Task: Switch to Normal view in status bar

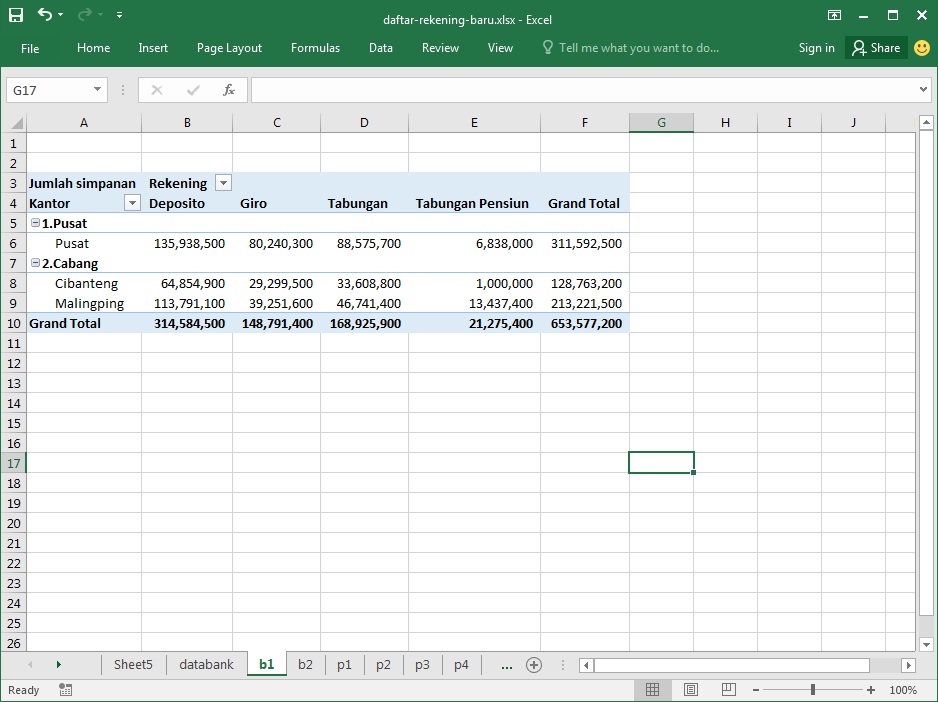Action: click(x=653, y=690)
